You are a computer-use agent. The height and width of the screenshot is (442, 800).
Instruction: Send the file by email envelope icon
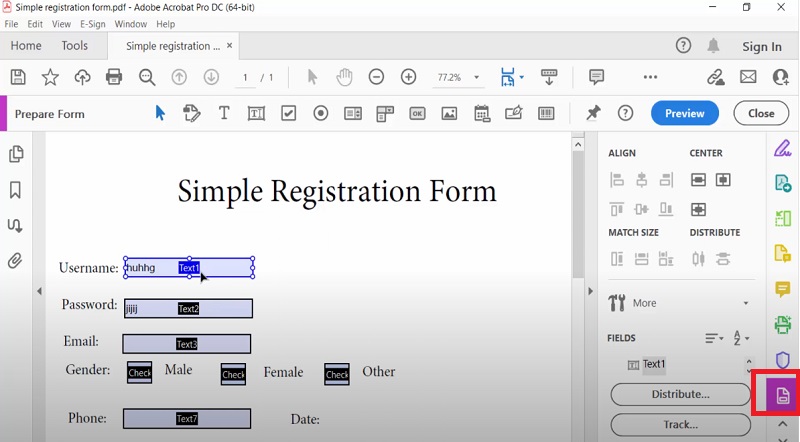[748, 77]
